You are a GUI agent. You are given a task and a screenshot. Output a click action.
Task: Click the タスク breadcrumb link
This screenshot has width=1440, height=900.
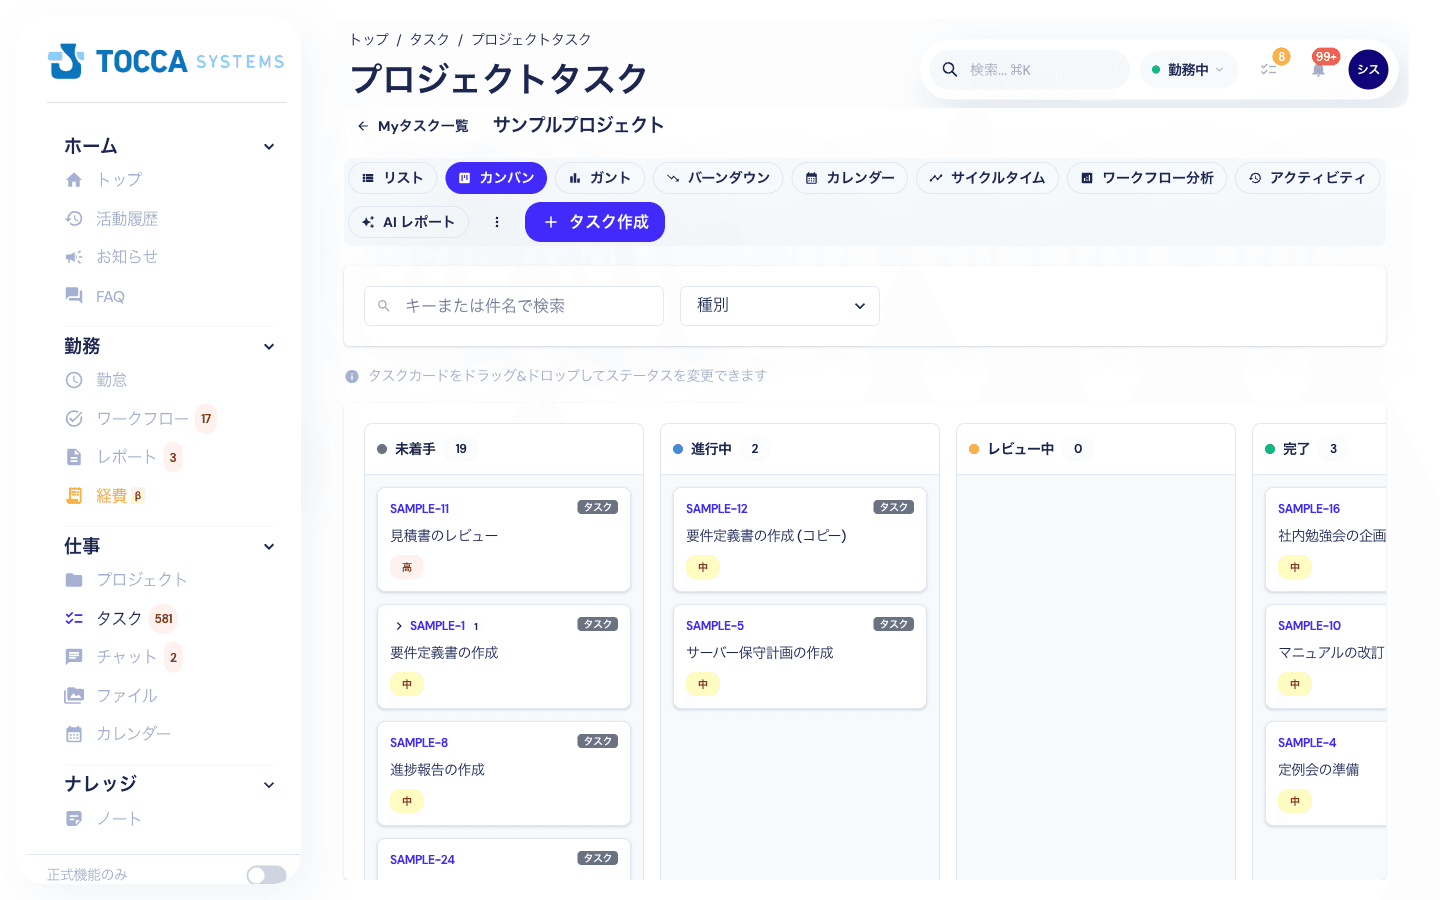[x=430, y=40]
